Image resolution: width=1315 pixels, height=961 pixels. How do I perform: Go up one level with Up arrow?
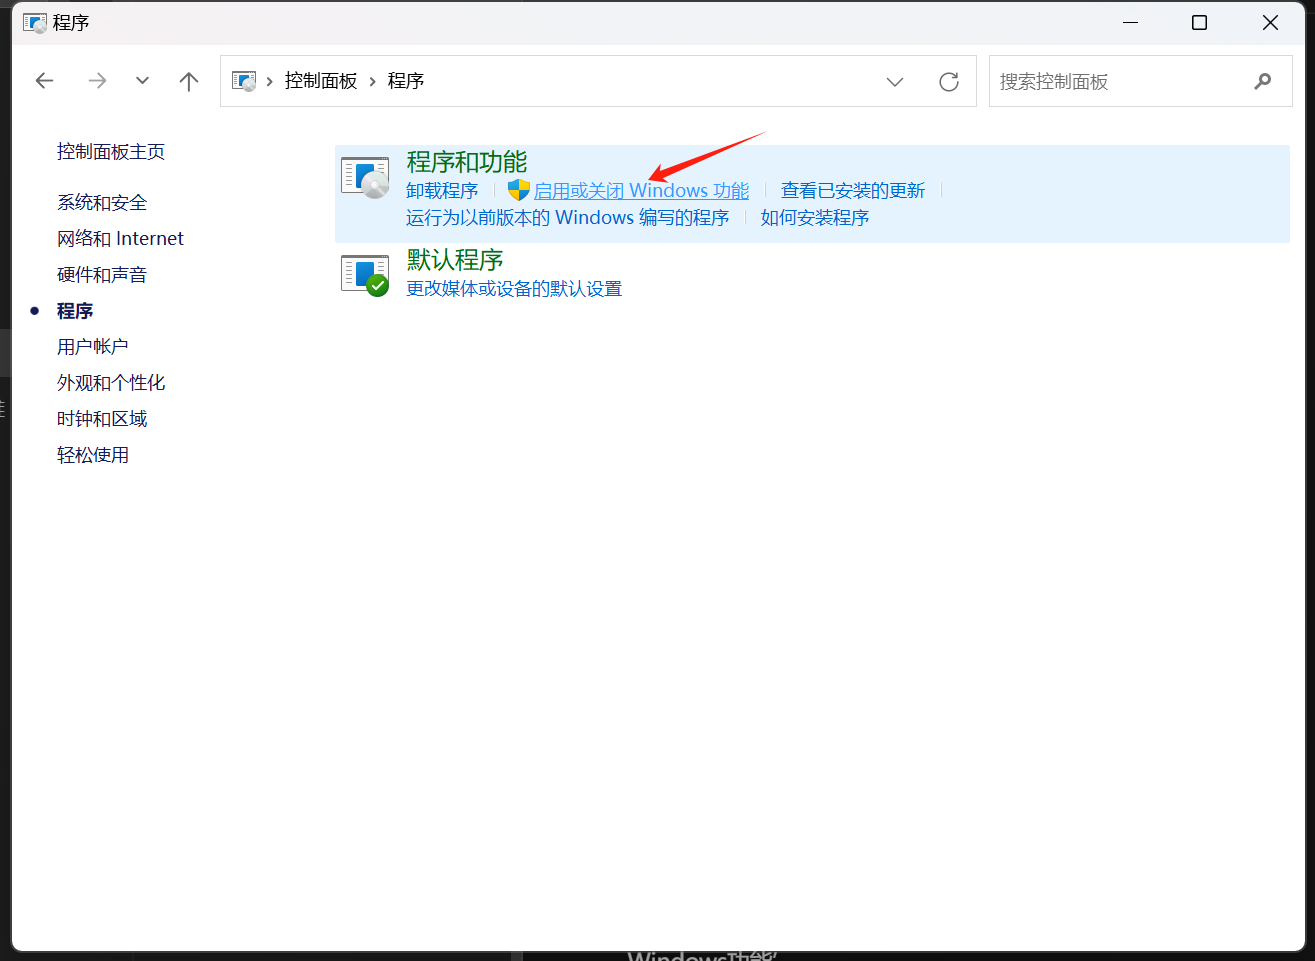[189, 81]
